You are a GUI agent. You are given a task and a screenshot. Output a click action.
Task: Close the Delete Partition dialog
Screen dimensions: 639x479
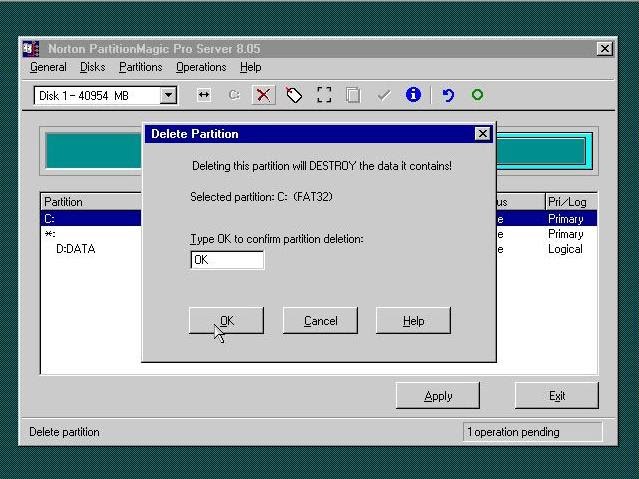pyautogui.click(x=483, y=134)
